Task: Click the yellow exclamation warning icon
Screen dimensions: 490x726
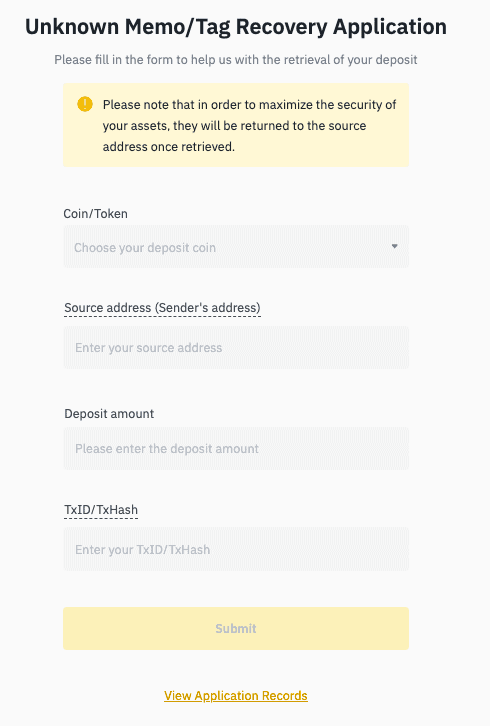Action: [85, 104]
